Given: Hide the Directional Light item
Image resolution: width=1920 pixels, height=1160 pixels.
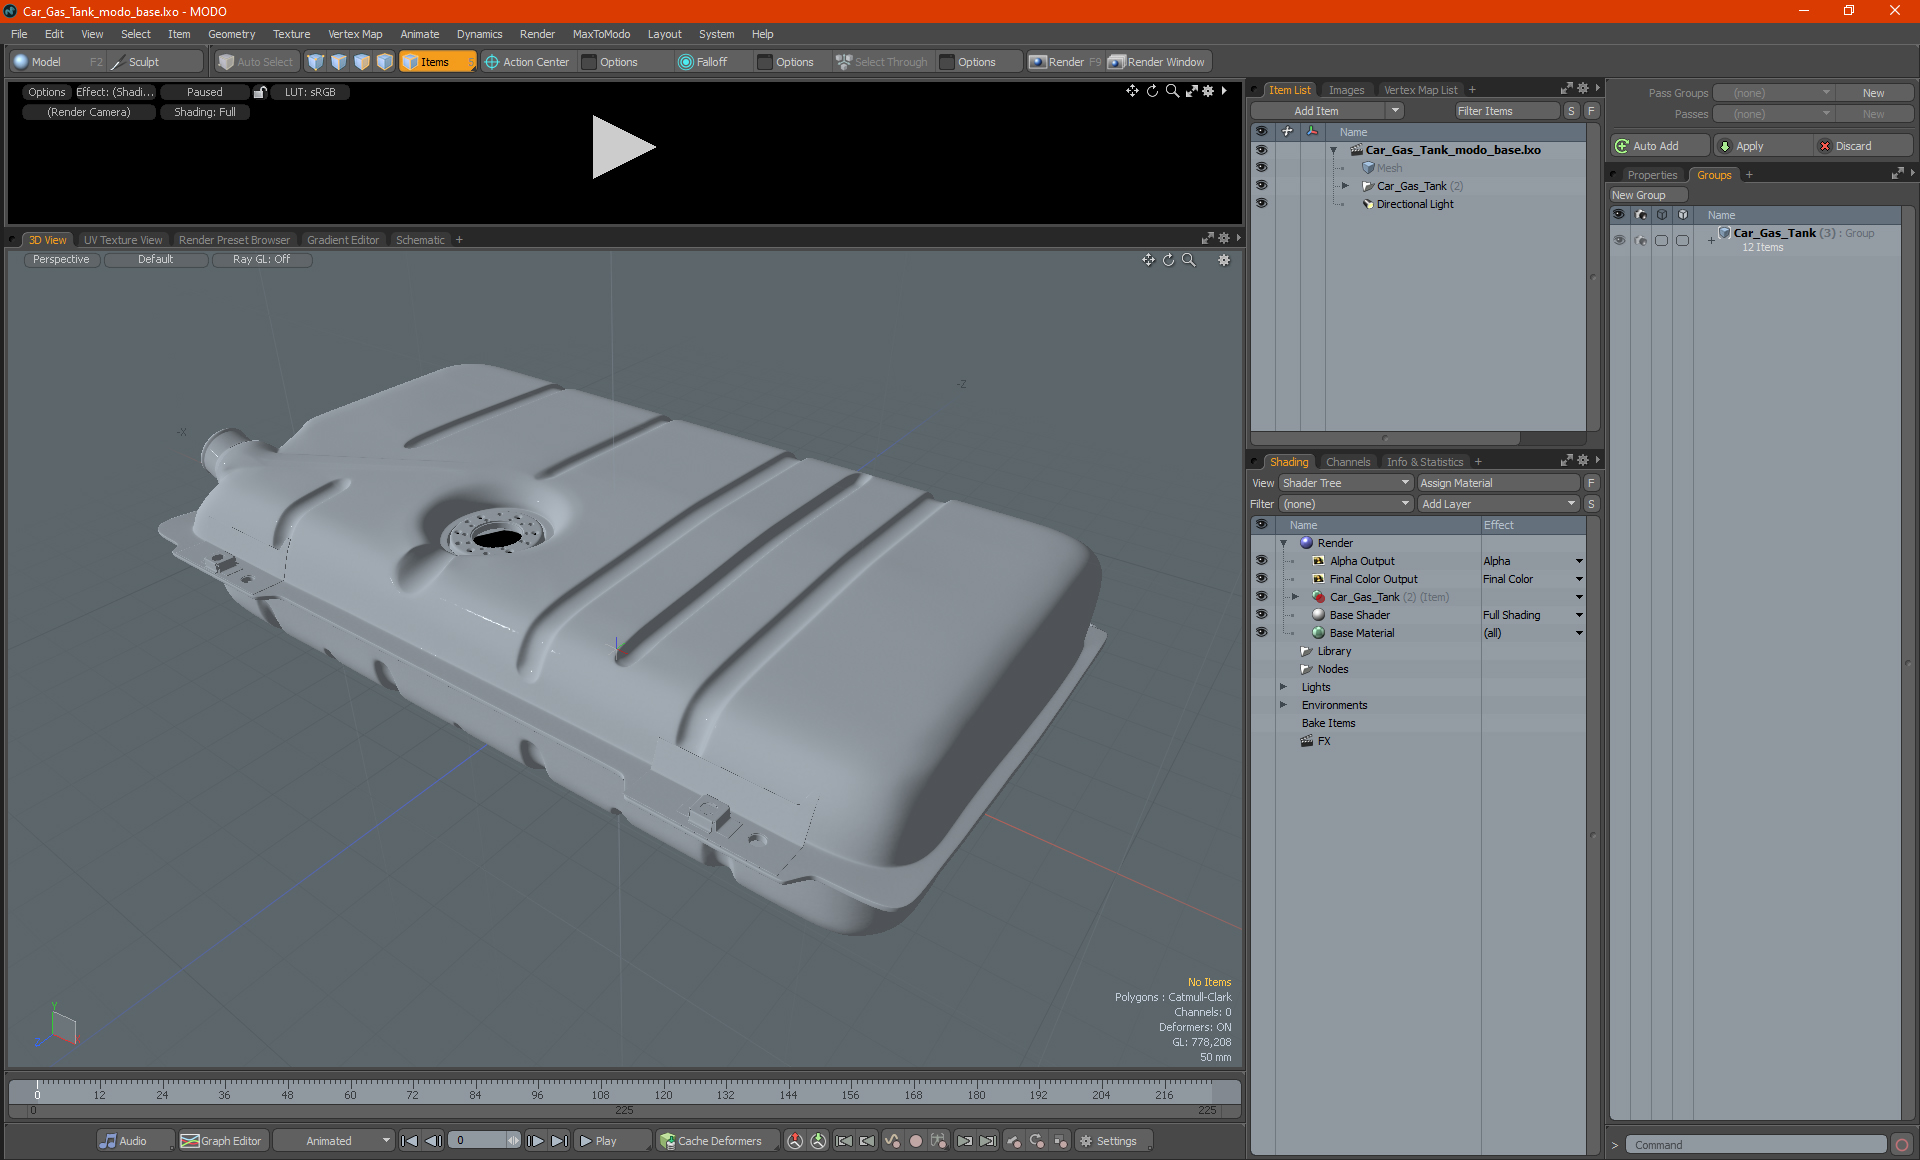Looking at the screenshot, I should tap(1261, 204).
